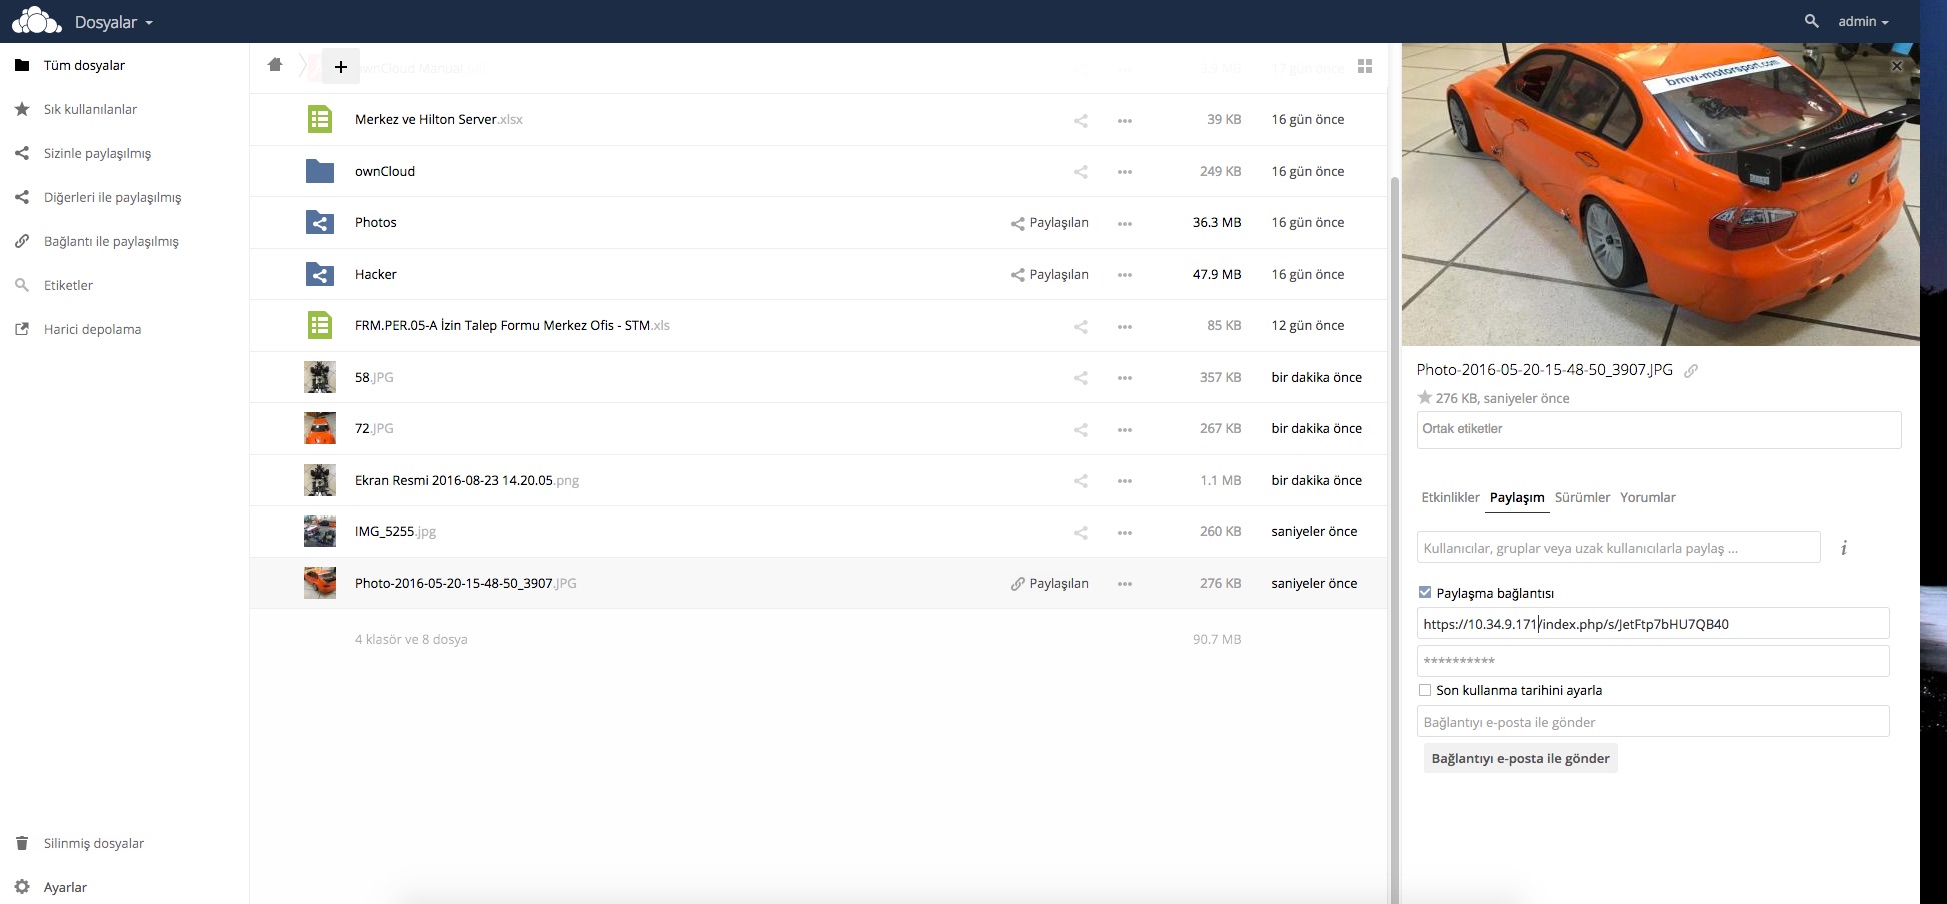Expand the admin user menu
The width and height of the screenshot is (1947, 904).
1862,21
